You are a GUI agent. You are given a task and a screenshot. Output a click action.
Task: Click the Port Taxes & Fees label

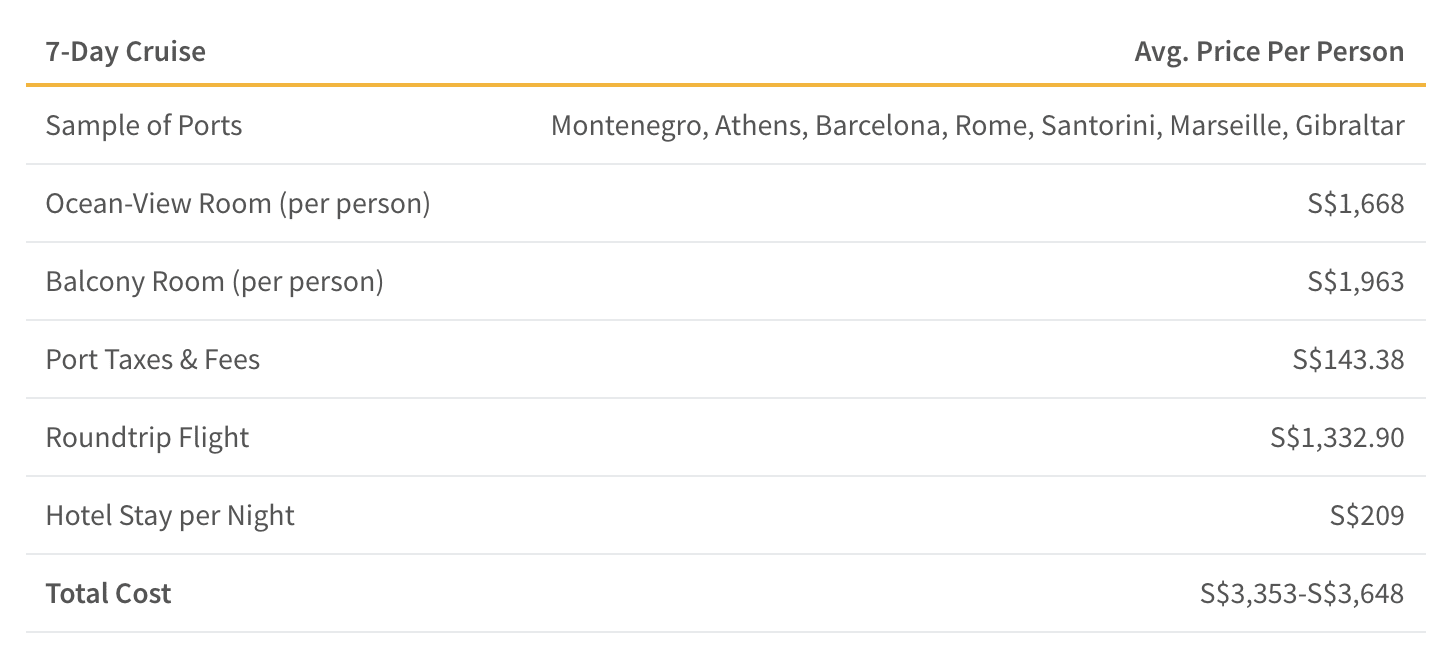click(153, 360)
